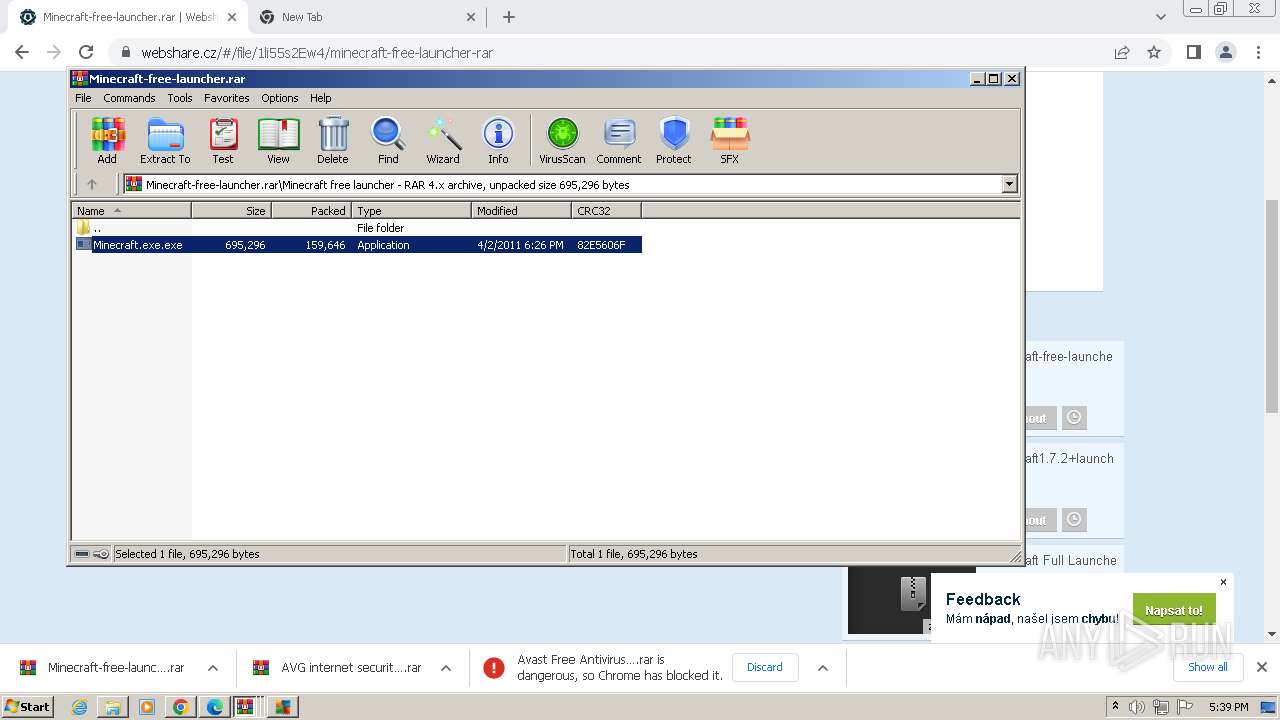The image size is (1280, 720).
Task: Run the Test archive tool
Action: click(223, 140)
